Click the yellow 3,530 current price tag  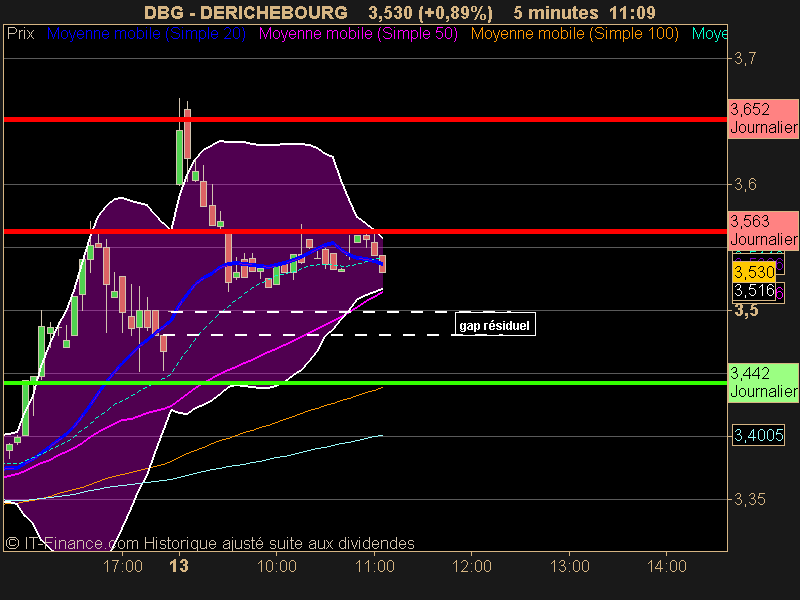pyautogui.click(x=754, y=272)
